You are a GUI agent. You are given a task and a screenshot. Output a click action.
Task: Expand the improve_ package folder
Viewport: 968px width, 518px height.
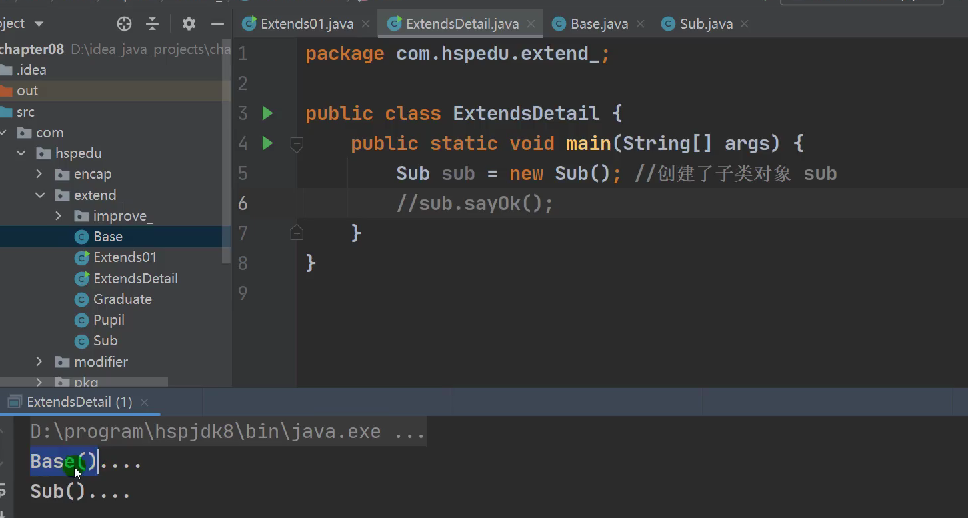click(x=59, y=216)
